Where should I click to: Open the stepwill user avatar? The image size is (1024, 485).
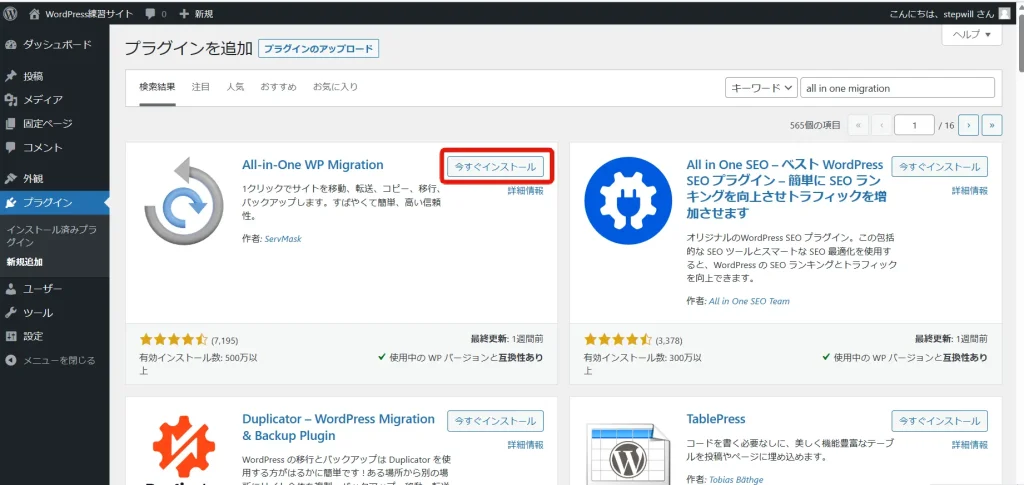coord(1004,13)
